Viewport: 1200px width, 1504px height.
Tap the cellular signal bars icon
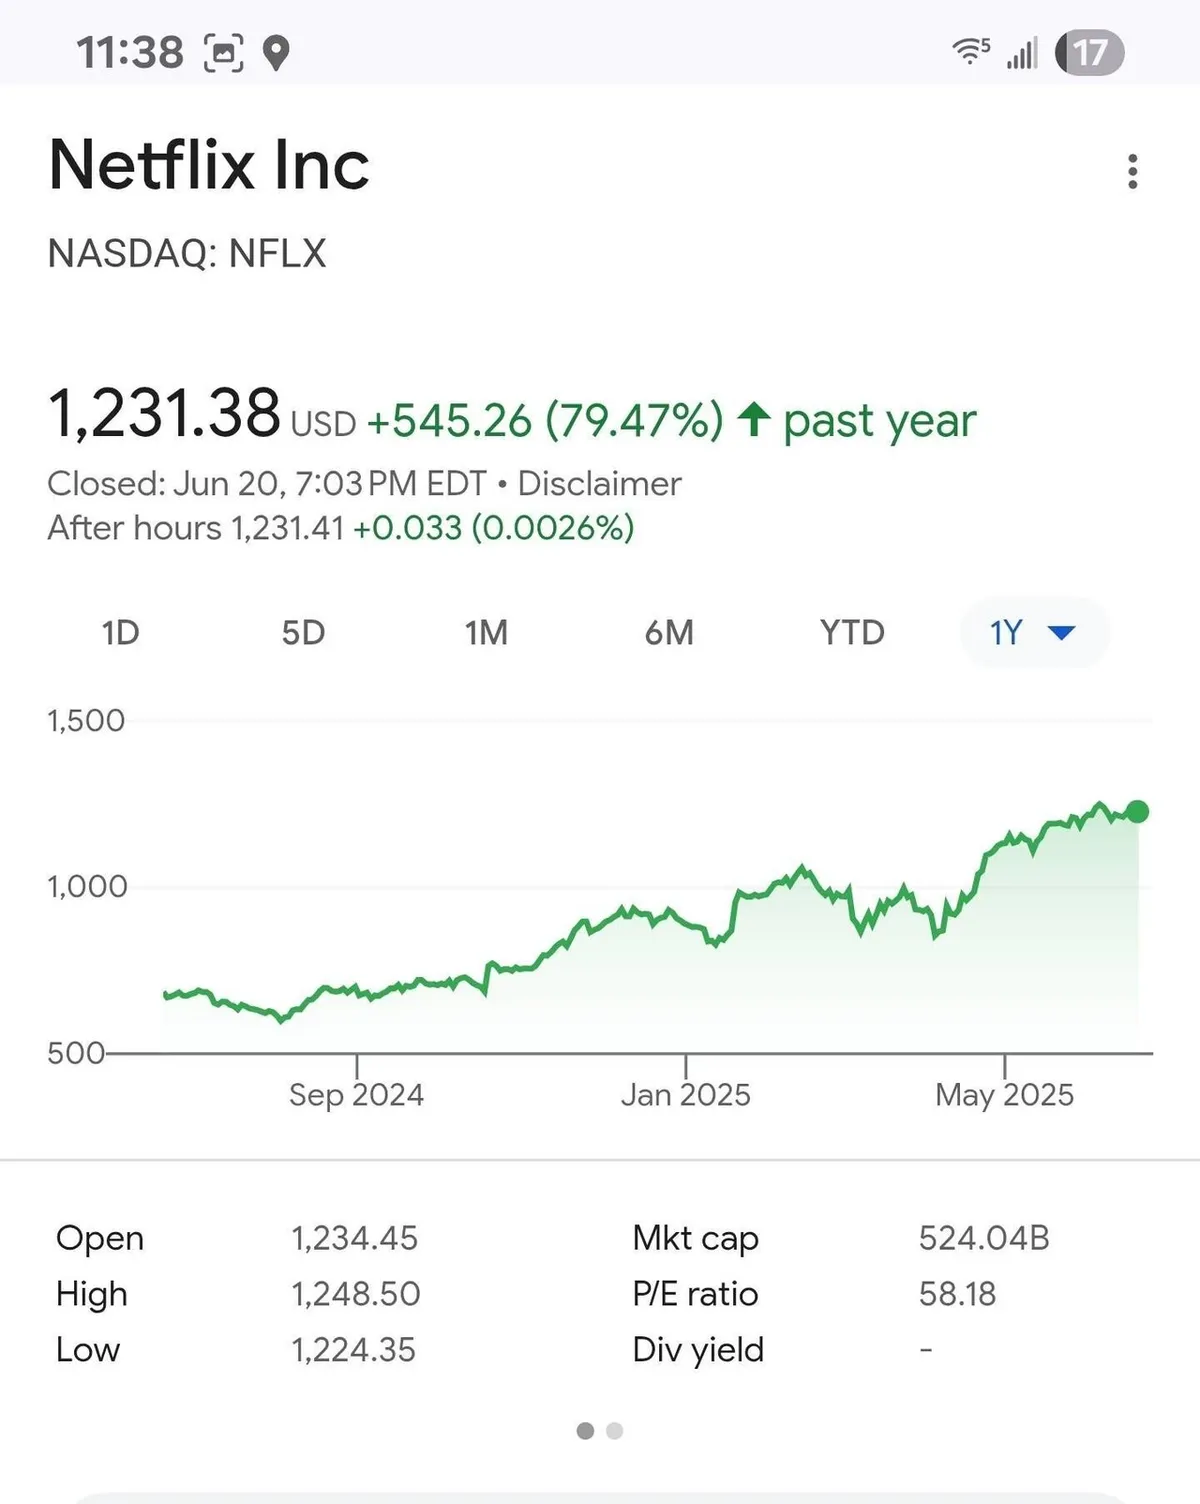[x=1022, y=52]
